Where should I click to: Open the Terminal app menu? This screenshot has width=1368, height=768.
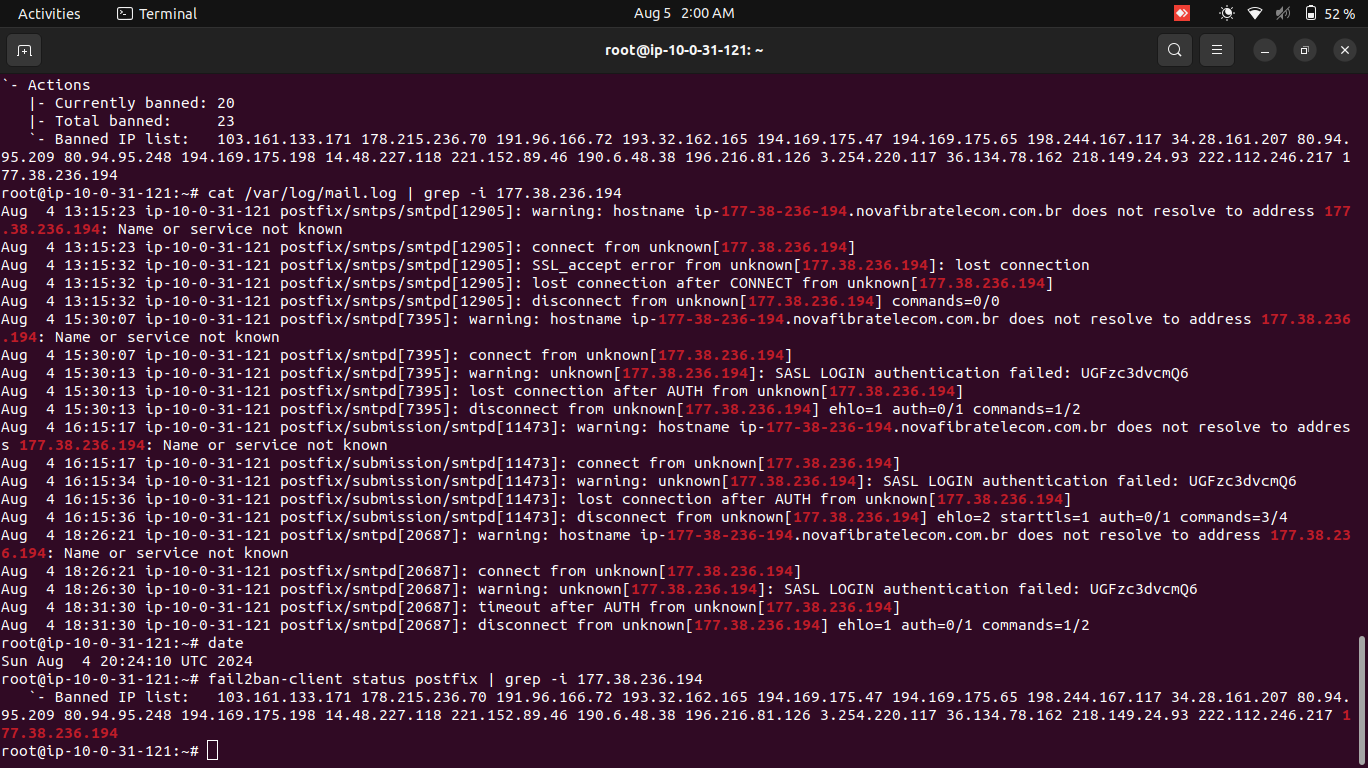coord(157,13)
